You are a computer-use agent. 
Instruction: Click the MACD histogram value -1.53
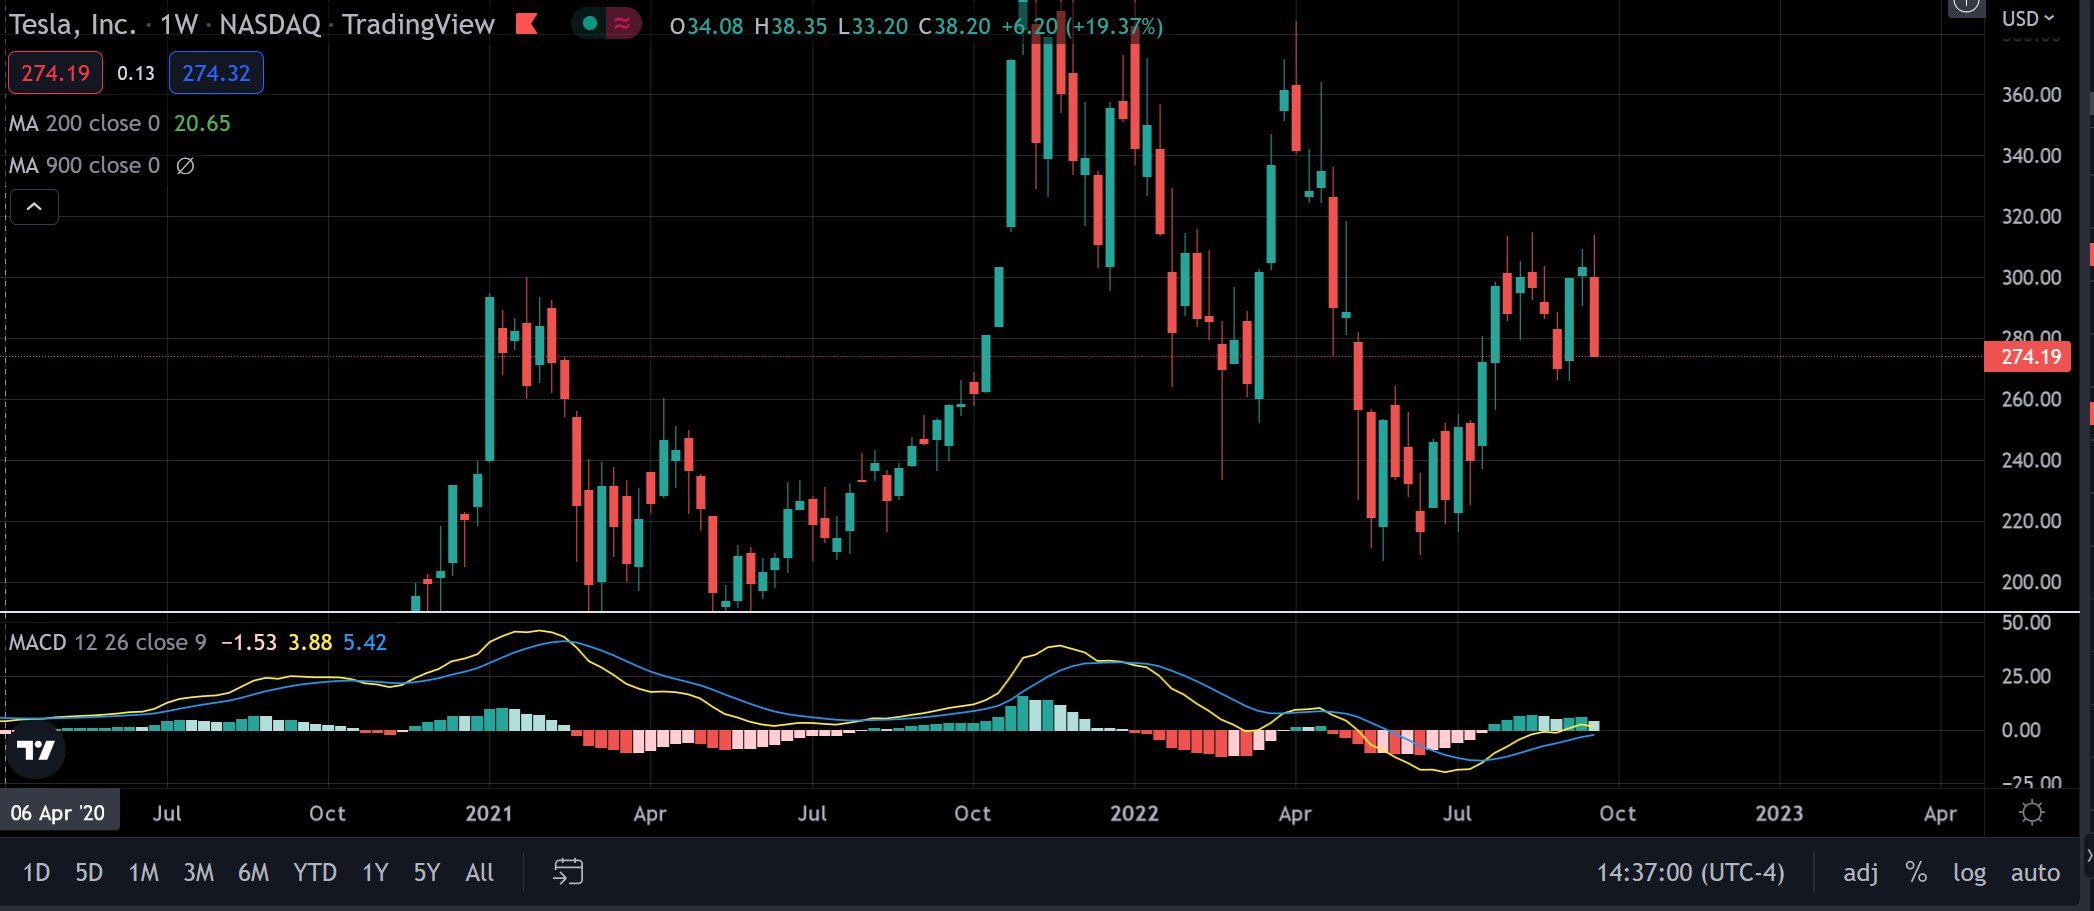pyautogui.click(x=249, y=642)
